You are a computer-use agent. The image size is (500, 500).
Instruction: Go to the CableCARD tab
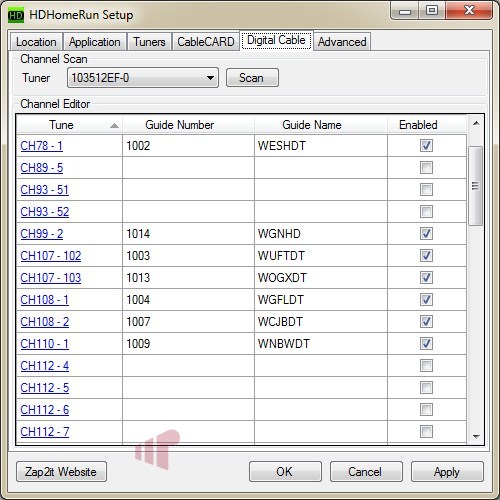point(206,42)
